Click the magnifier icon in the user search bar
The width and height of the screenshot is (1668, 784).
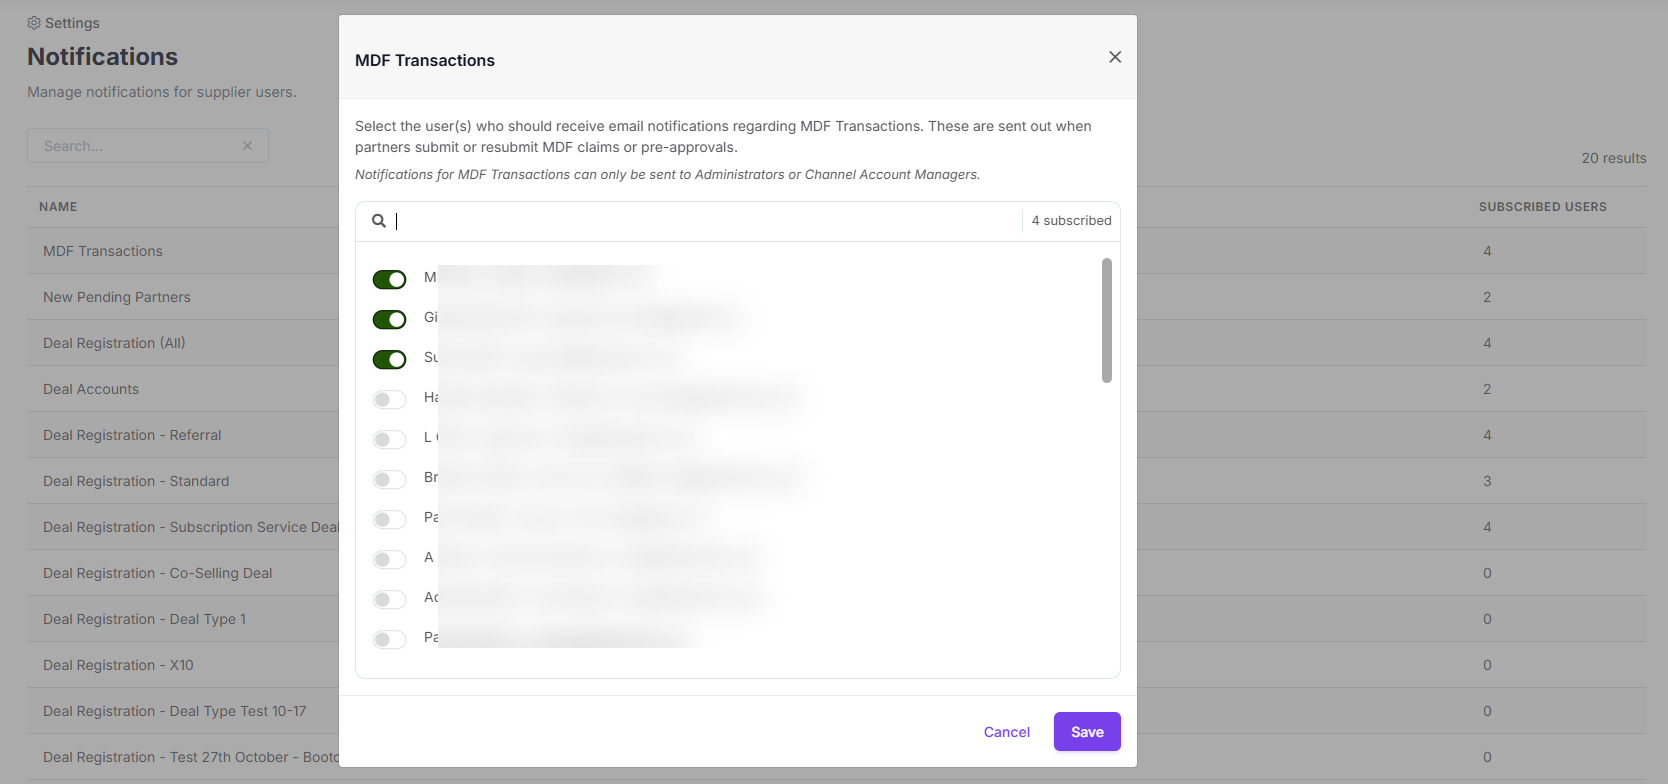[x=379, y=220]
